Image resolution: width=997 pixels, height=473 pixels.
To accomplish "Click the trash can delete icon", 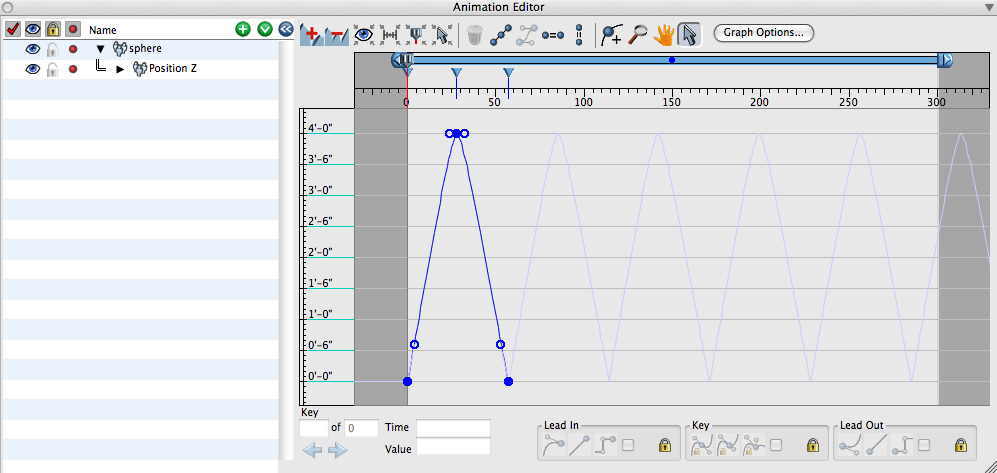I will [x=474, y=35].
